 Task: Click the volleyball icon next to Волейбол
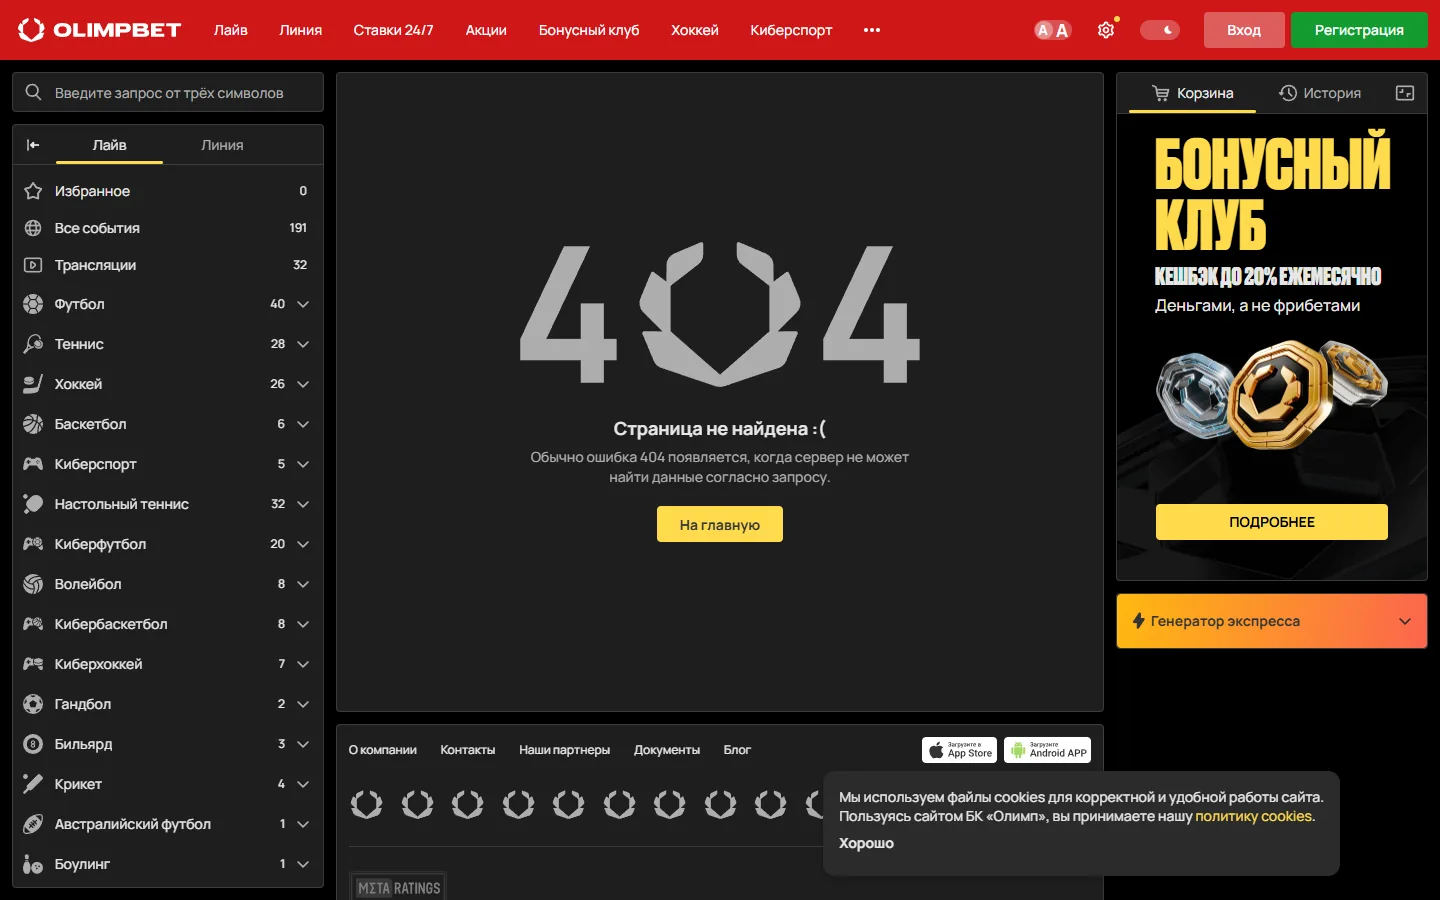click(33, 584)
